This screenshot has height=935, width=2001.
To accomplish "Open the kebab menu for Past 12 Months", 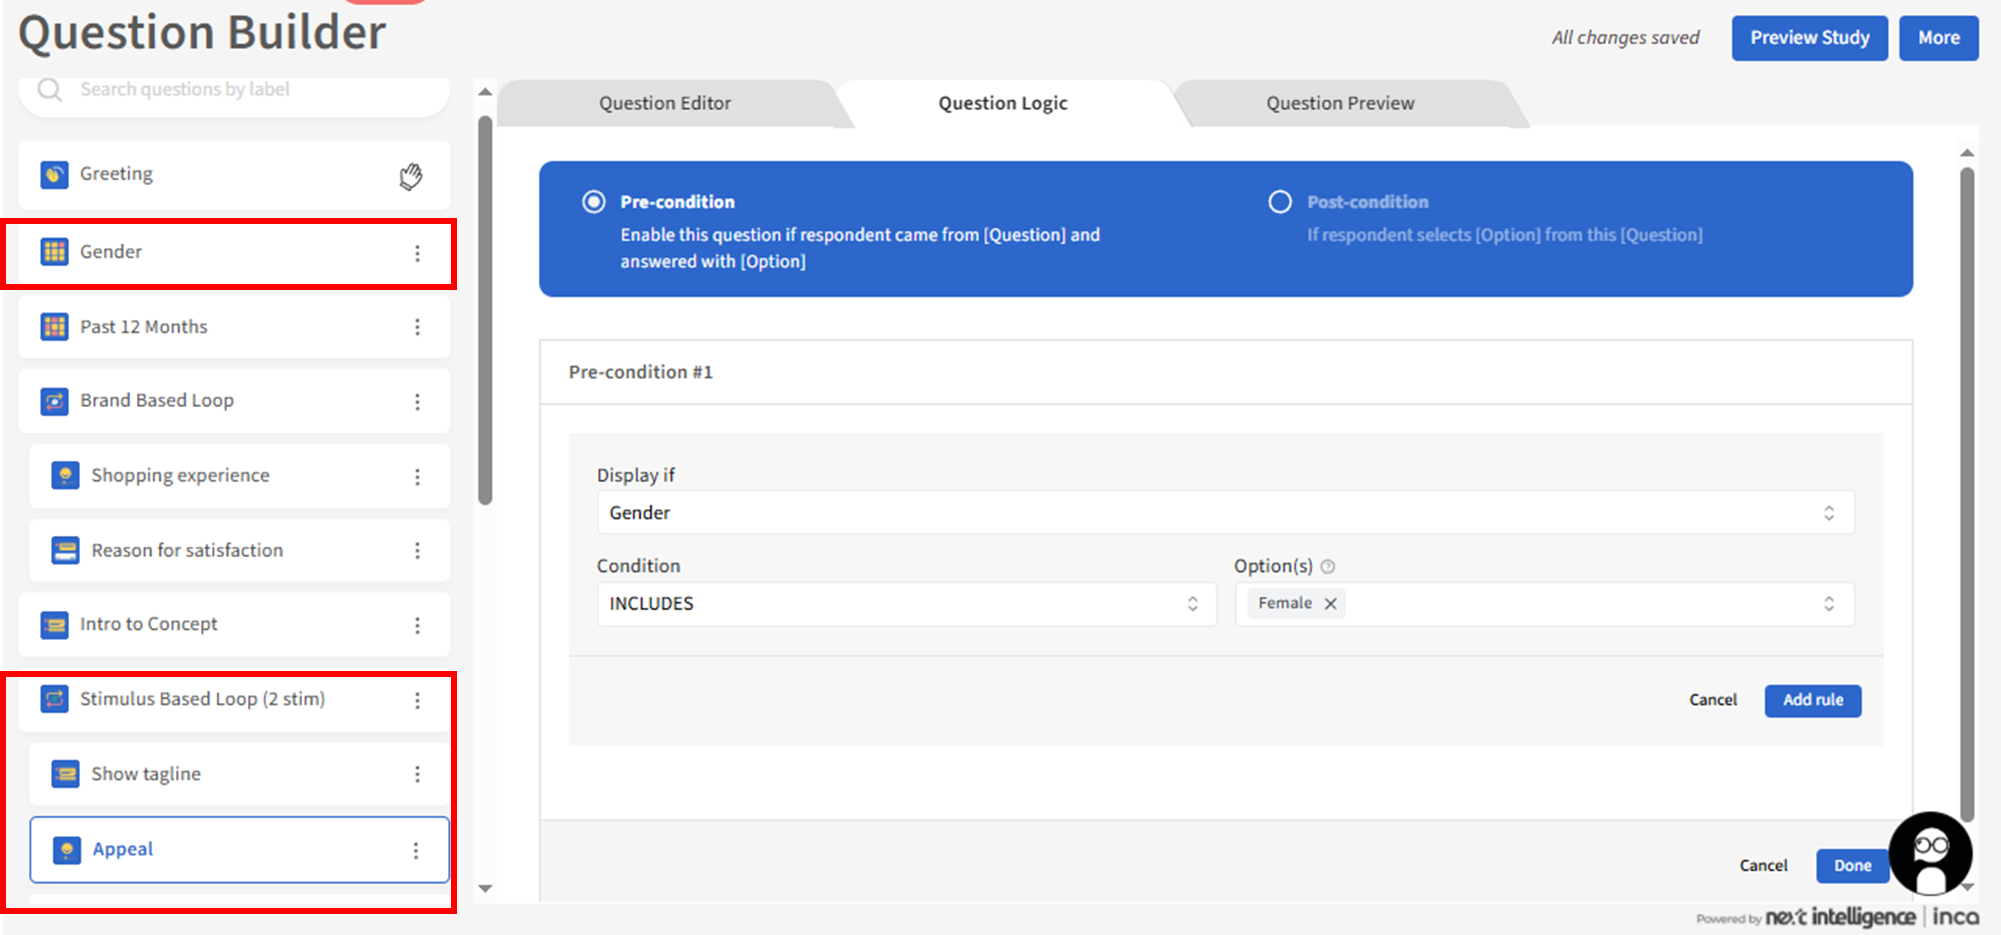I will (x=417, y=327).
